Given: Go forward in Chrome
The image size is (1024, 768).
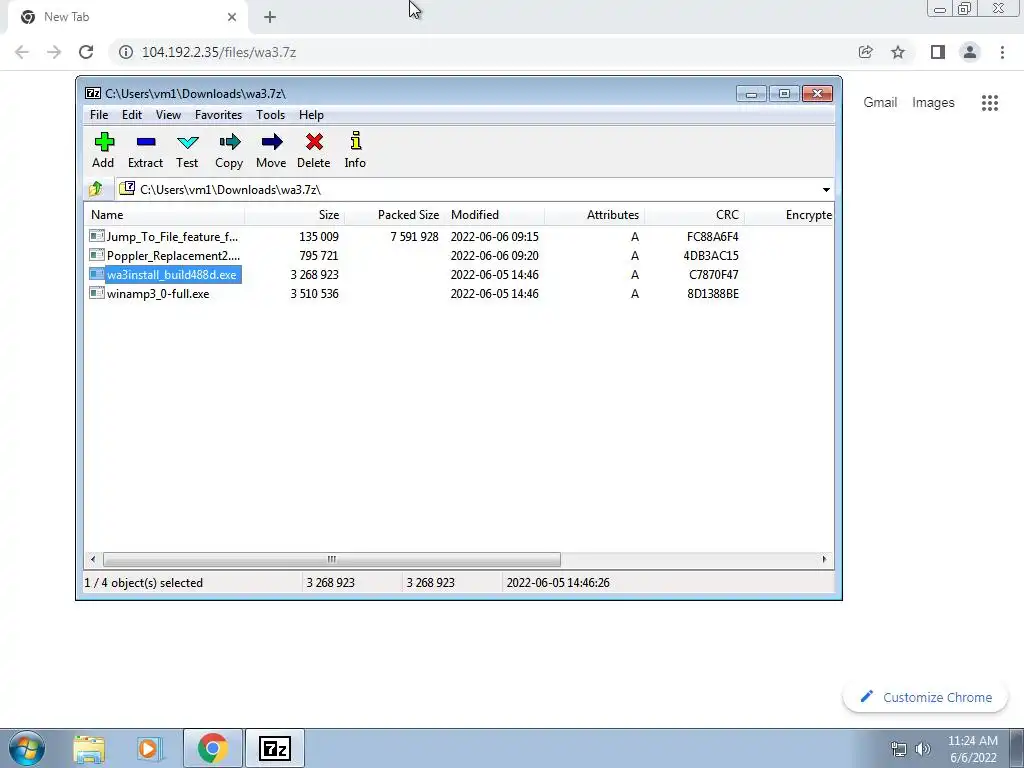Looking at the screenshot, I should click(x=54, y=52).
